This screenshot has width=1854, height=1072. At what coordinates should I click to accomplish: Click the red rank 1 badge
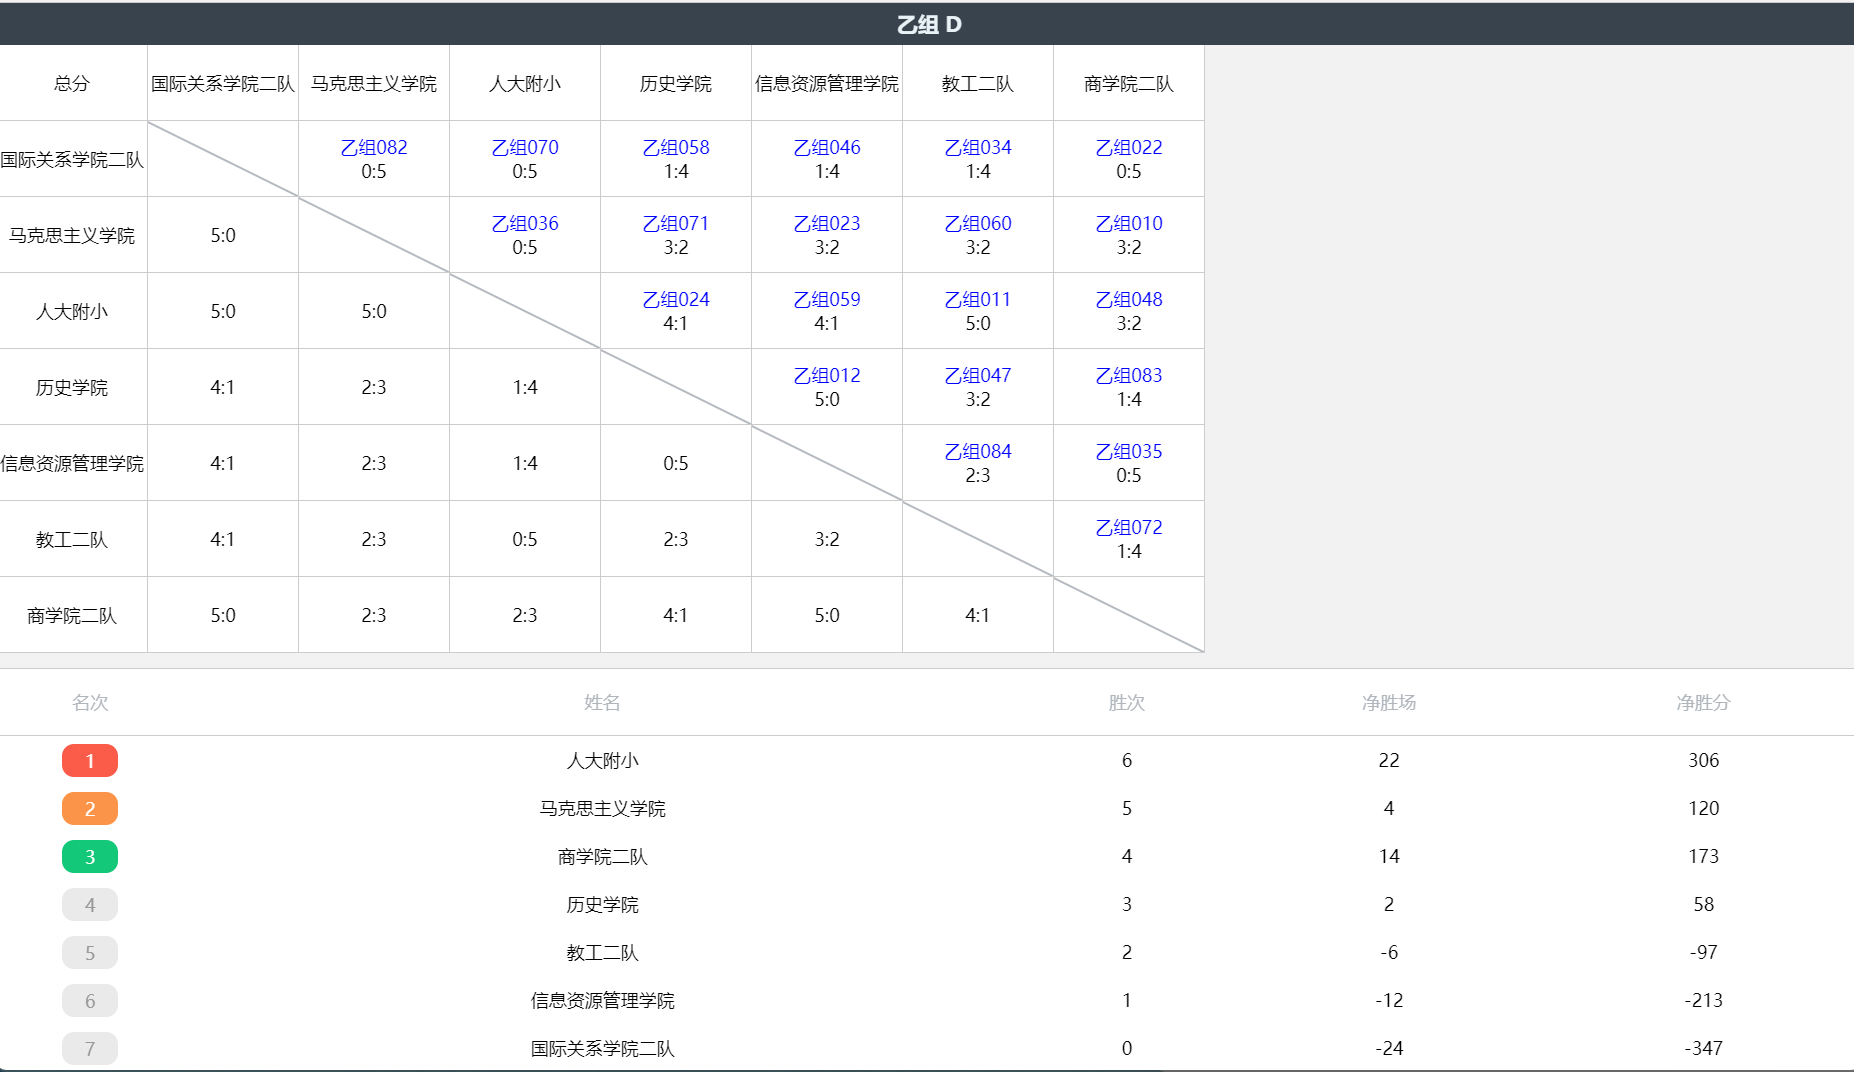pos(90,761)
